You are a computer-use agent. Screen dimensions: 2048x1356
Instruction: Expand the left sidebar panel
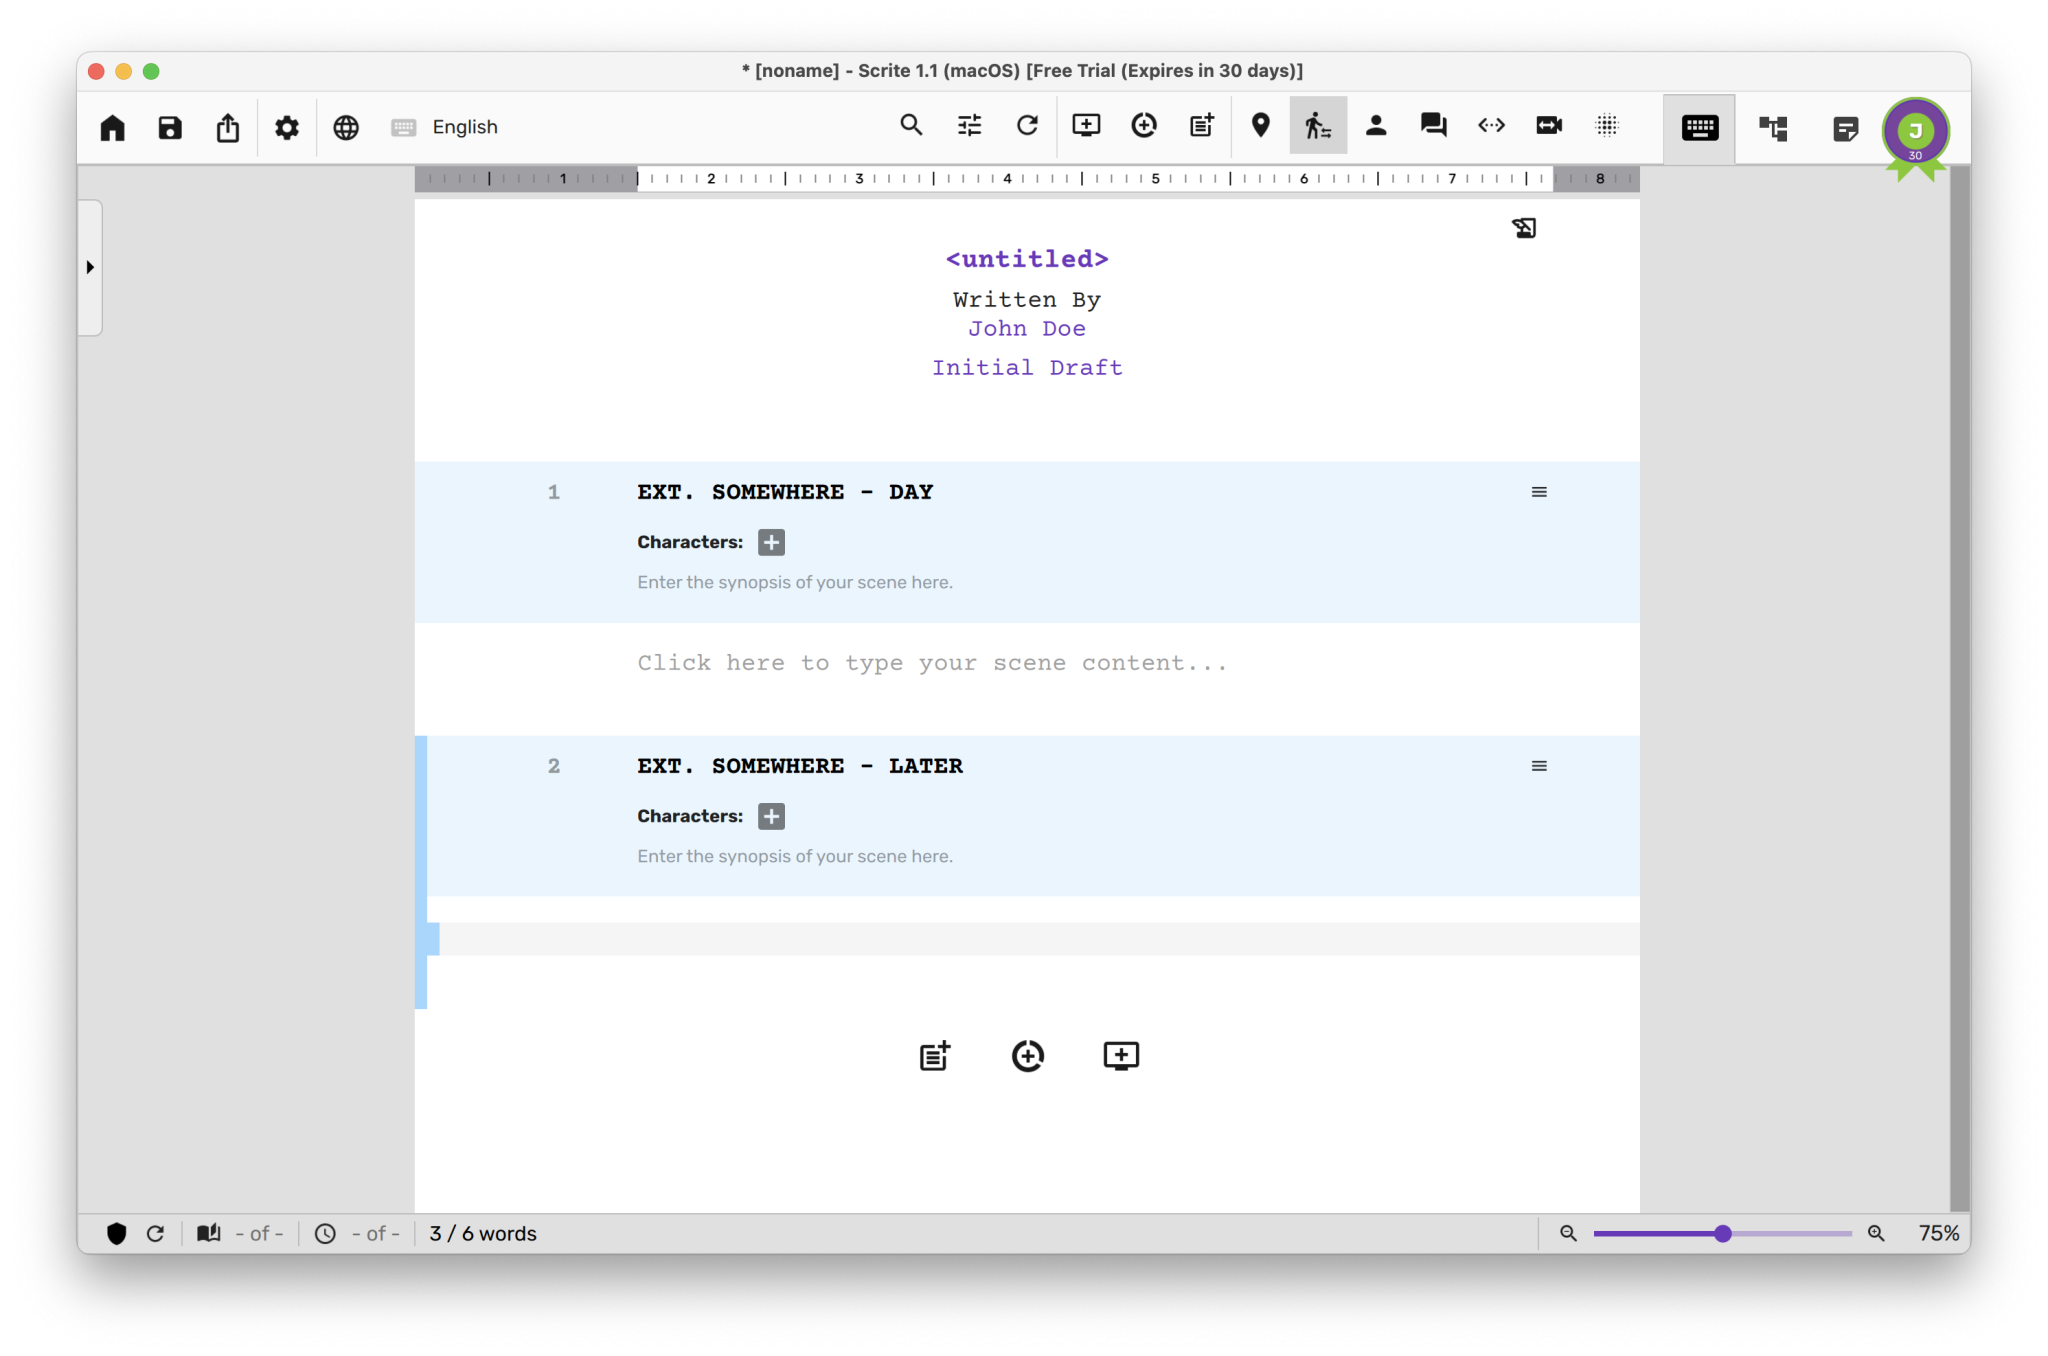[x=90, y=266]
